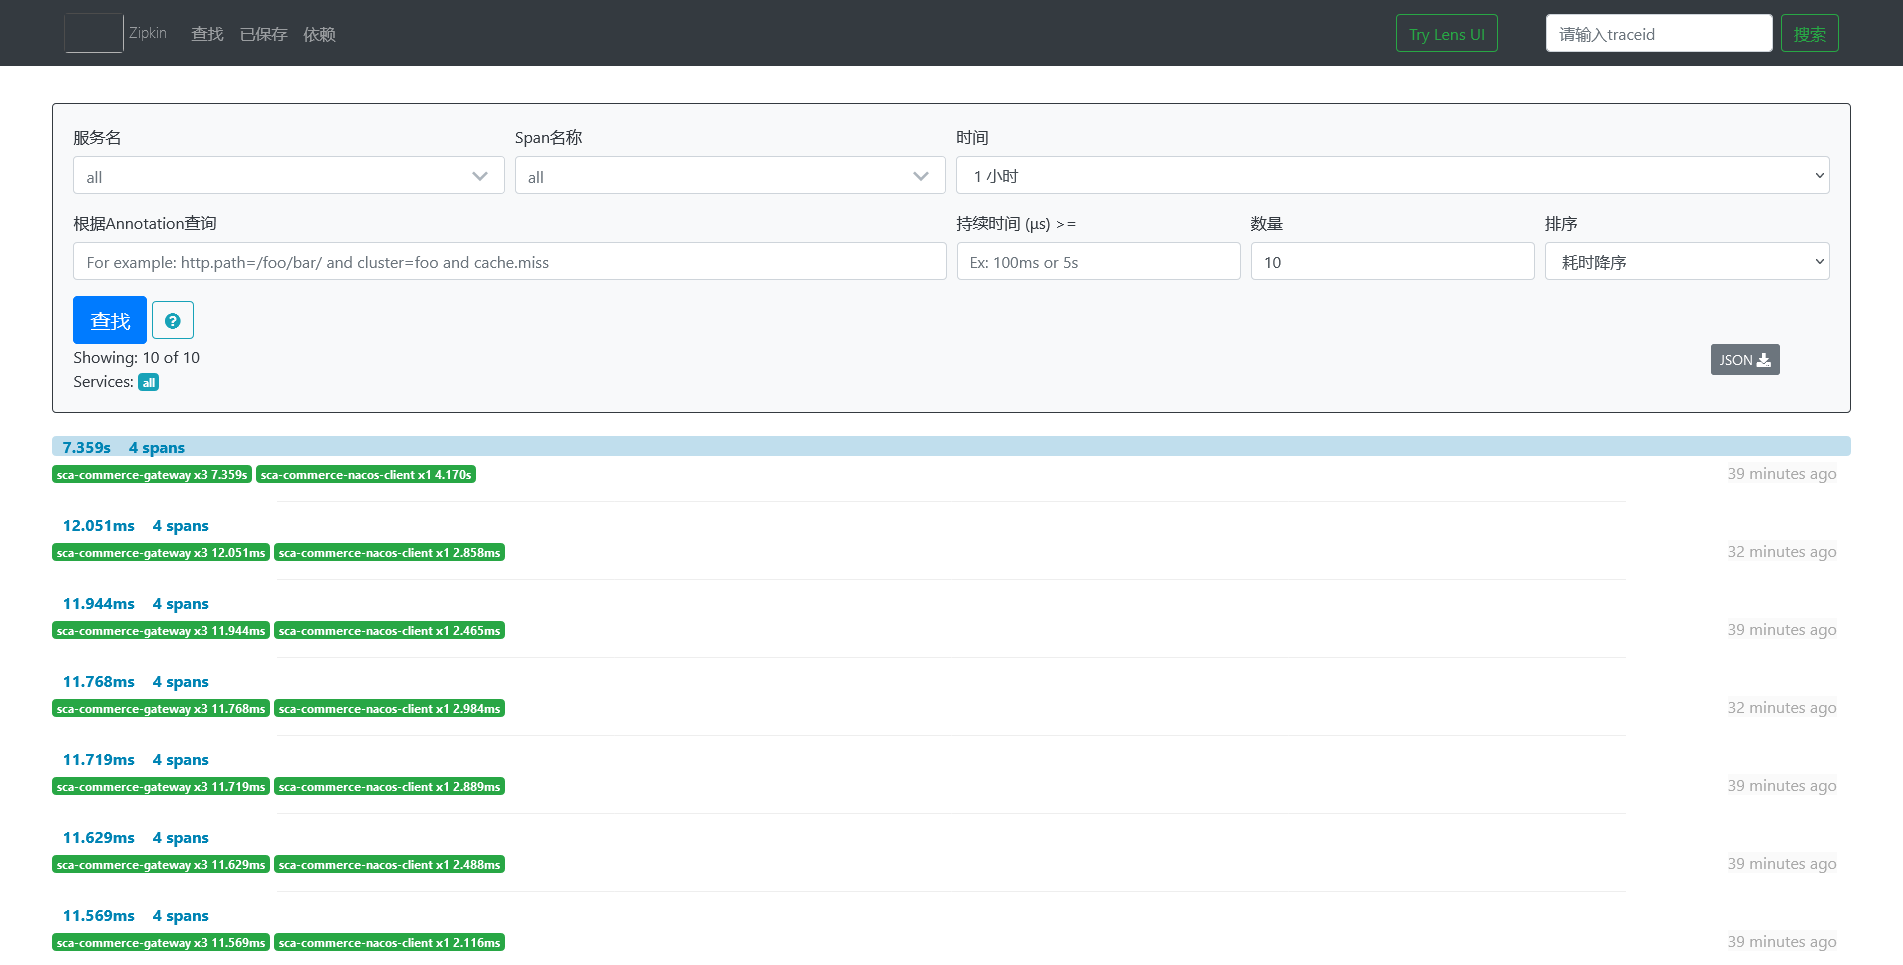Focus the 持续时间 duration input field

[1099, 262]
